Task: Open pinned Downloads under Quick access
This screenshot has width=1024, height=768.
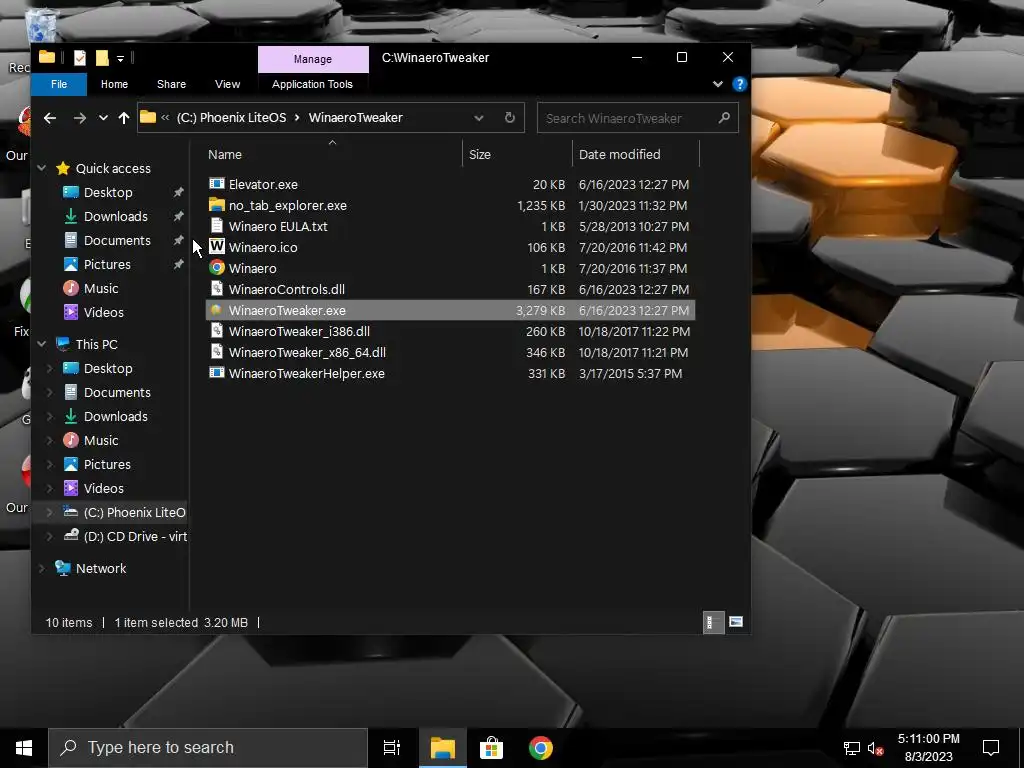Action: (x=115, y=216)
